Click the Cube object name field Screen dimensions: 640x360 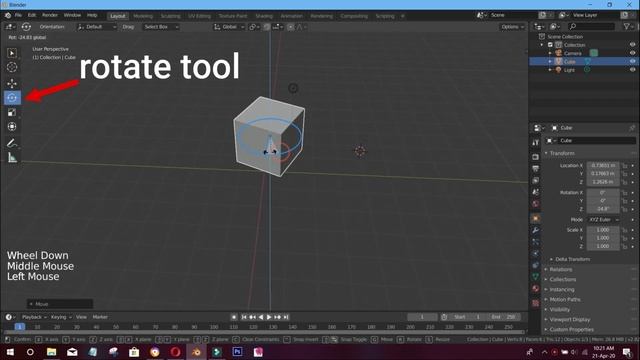pyautogui.click(x=596, y=140)
